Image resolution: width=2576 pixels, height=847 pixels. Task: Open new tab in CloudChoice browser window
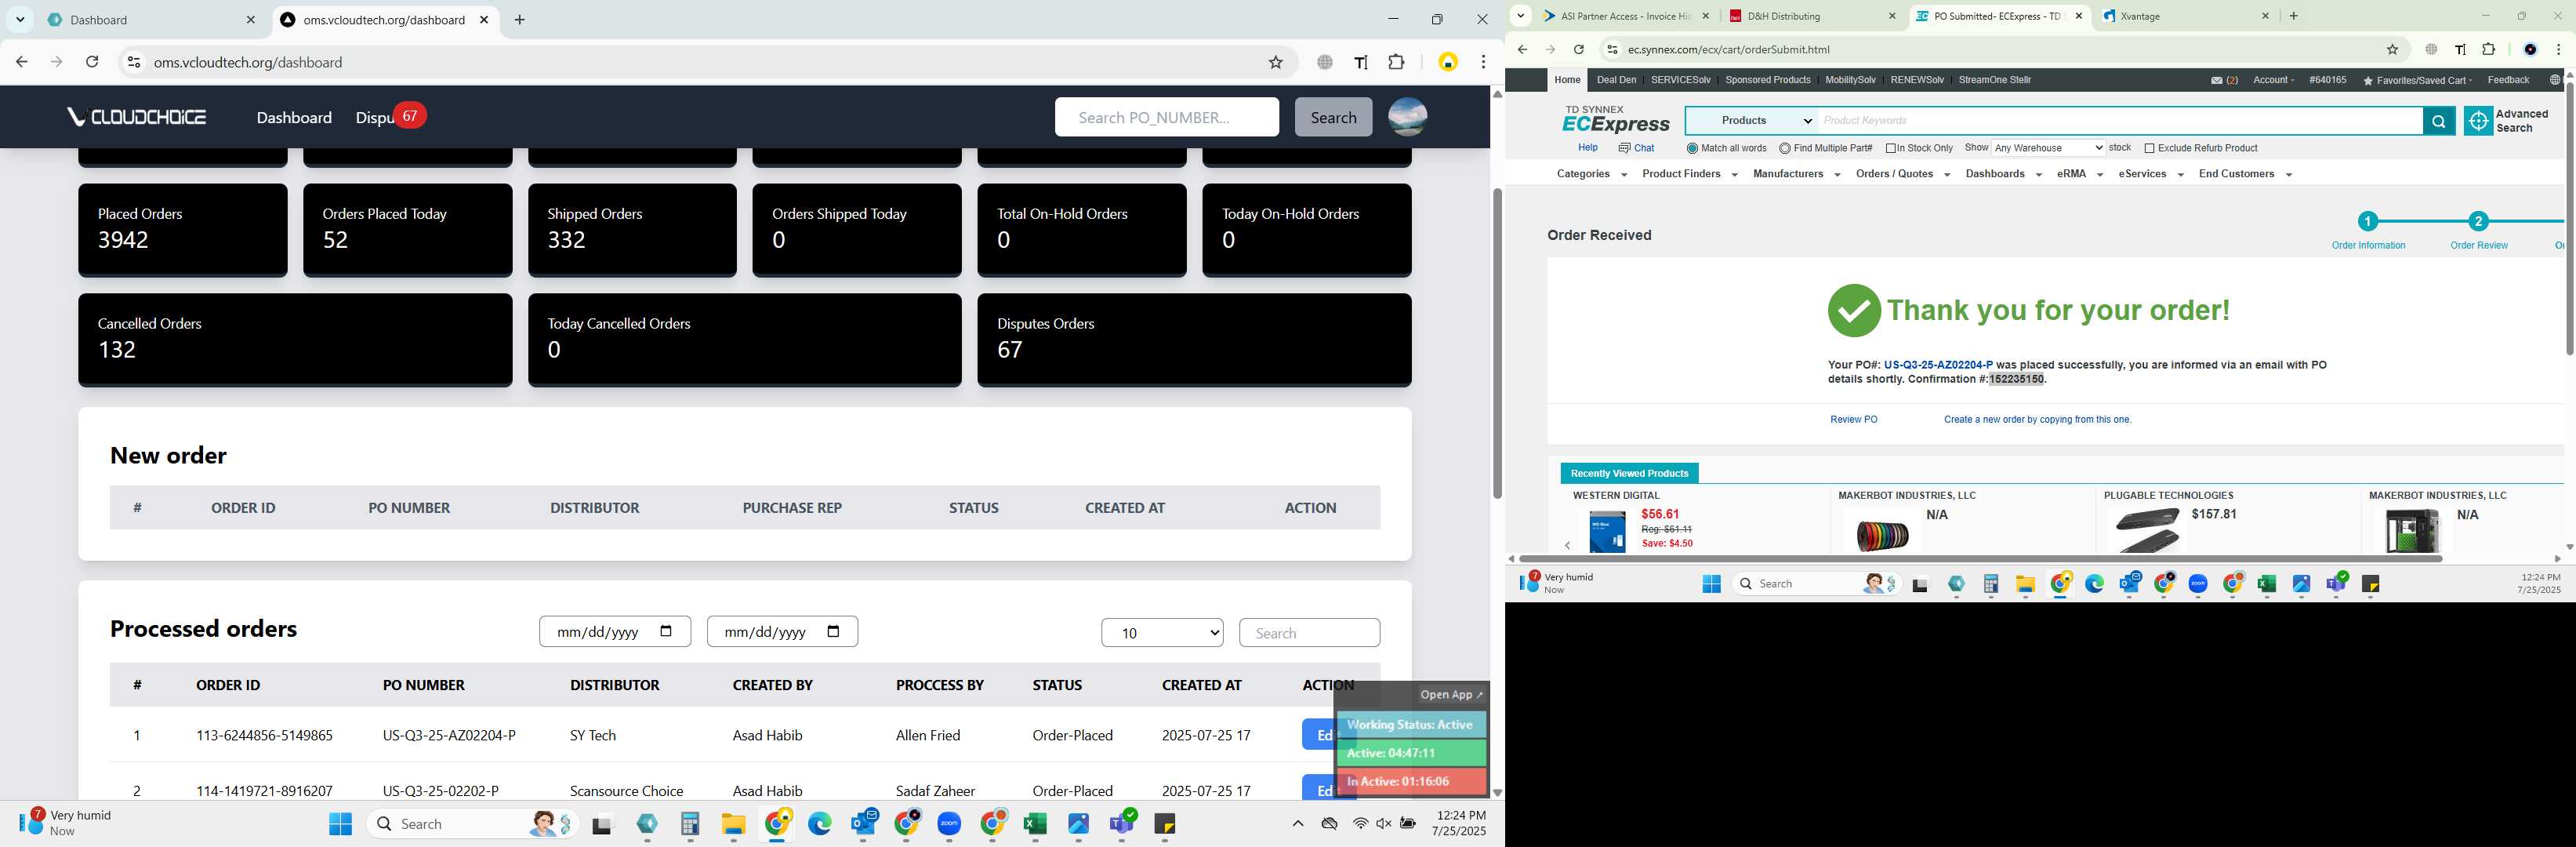click(520, 20)
